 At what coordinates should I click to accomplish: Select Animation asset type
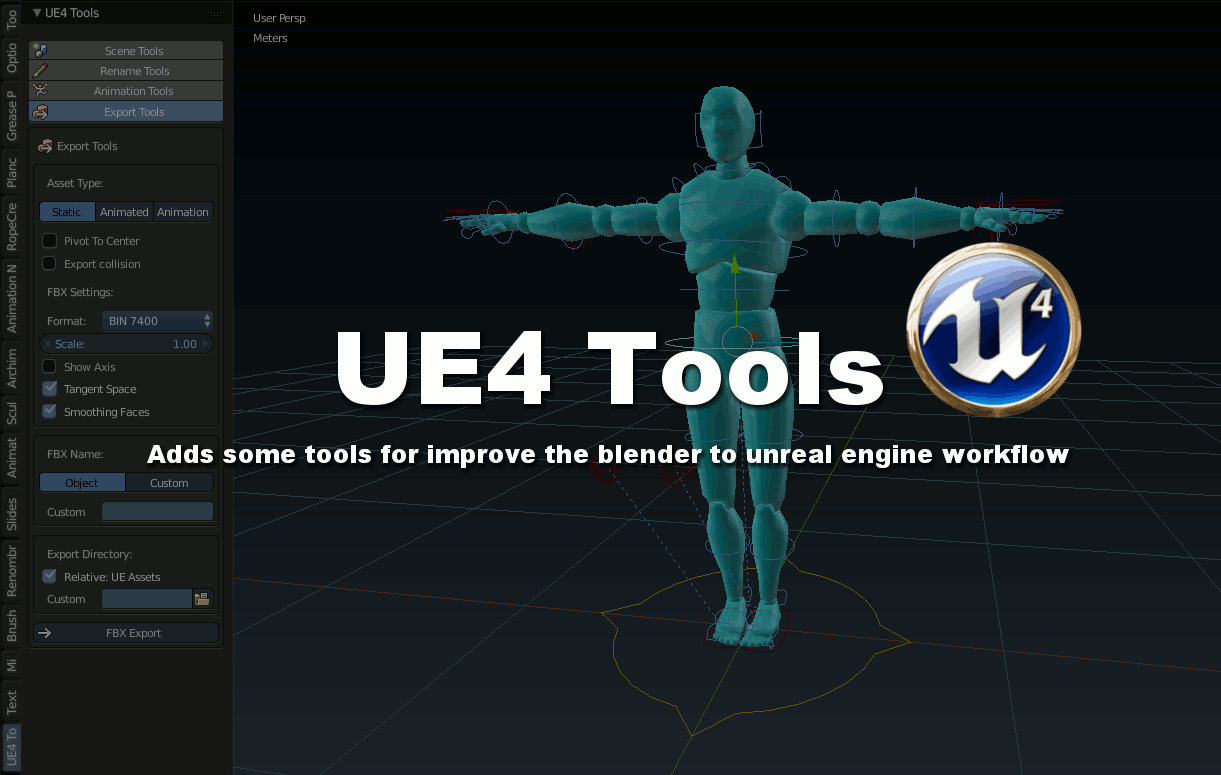coord(183,212)
